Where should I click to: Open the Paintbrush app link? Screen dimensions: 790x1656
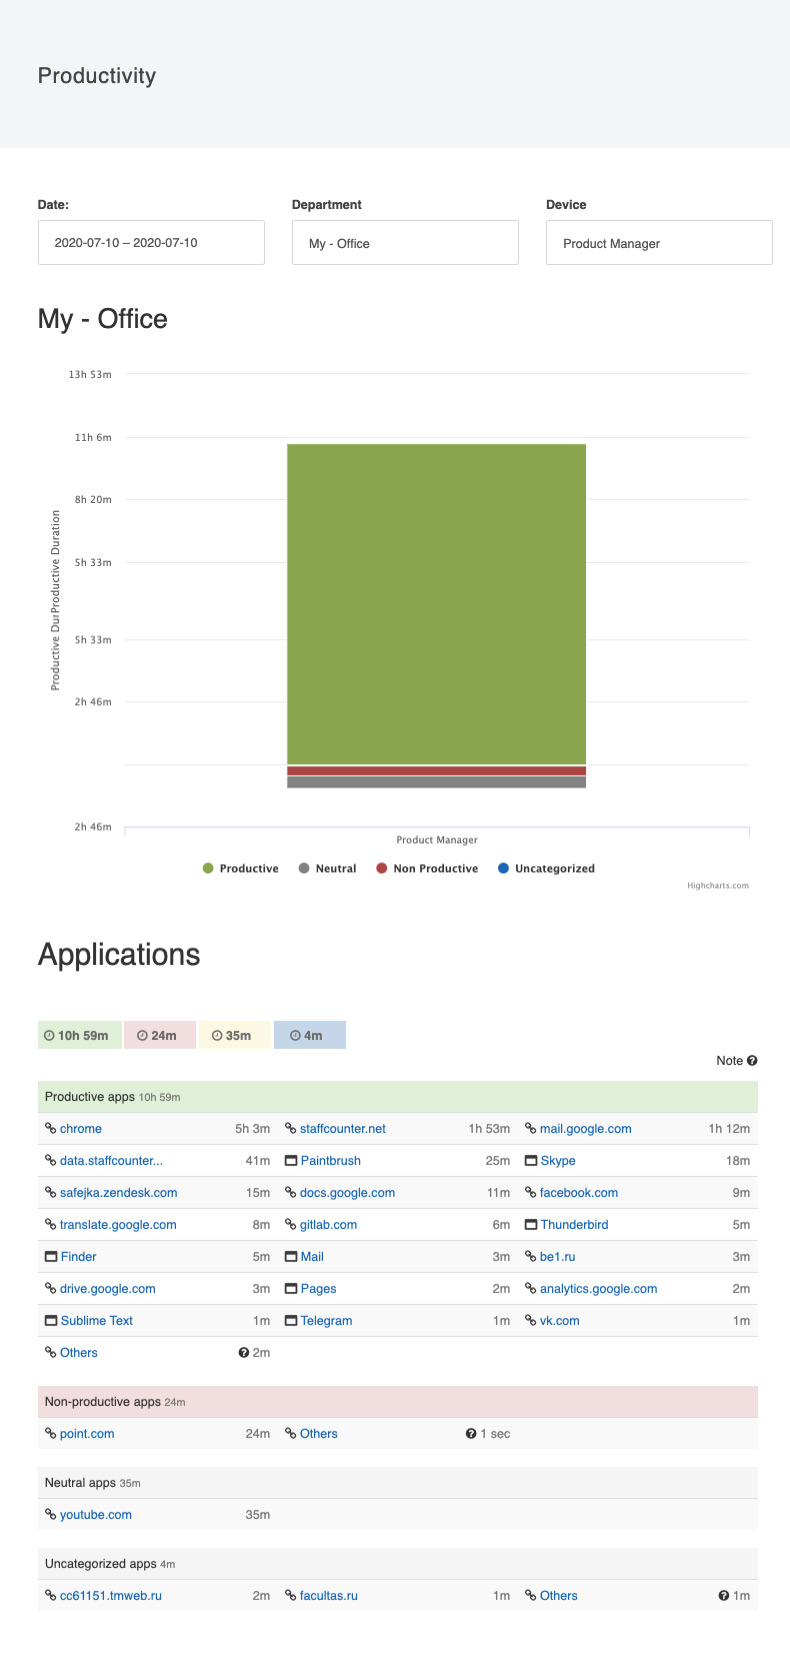pyautogui.click(x=331, y=1161)
